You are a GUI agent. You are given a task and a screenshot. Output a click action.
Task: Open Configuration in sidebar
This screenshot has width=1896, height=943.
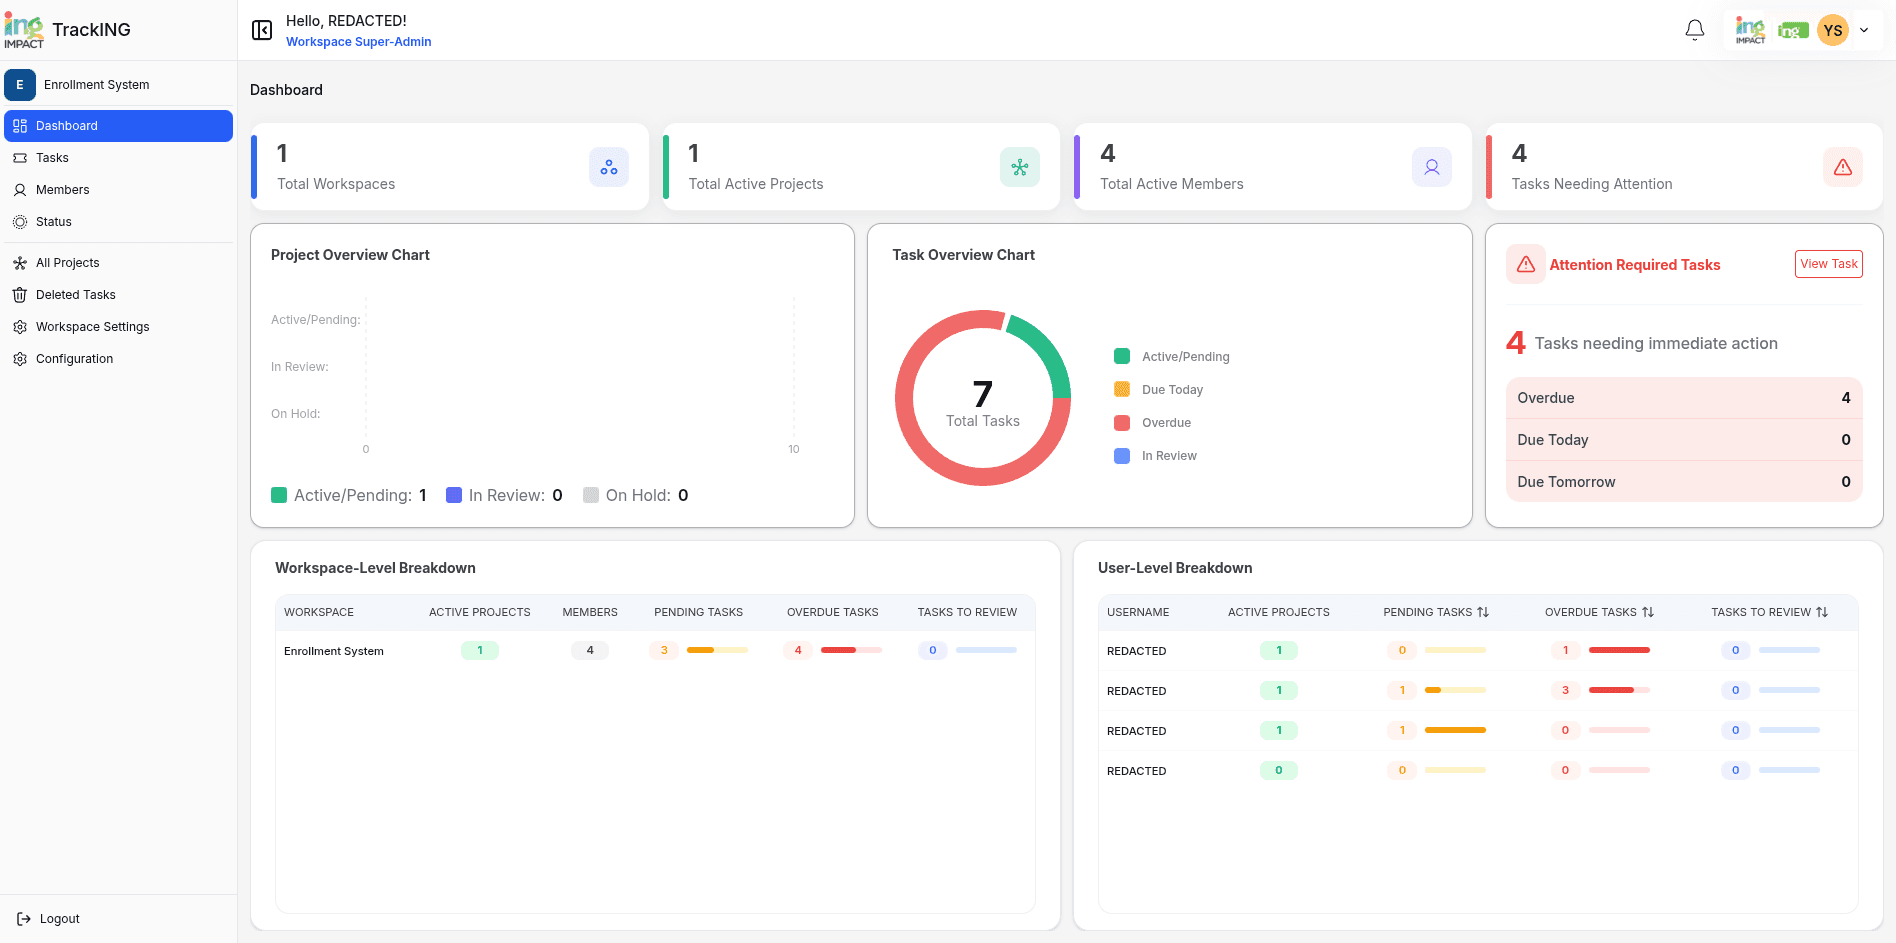click(118, 359)
